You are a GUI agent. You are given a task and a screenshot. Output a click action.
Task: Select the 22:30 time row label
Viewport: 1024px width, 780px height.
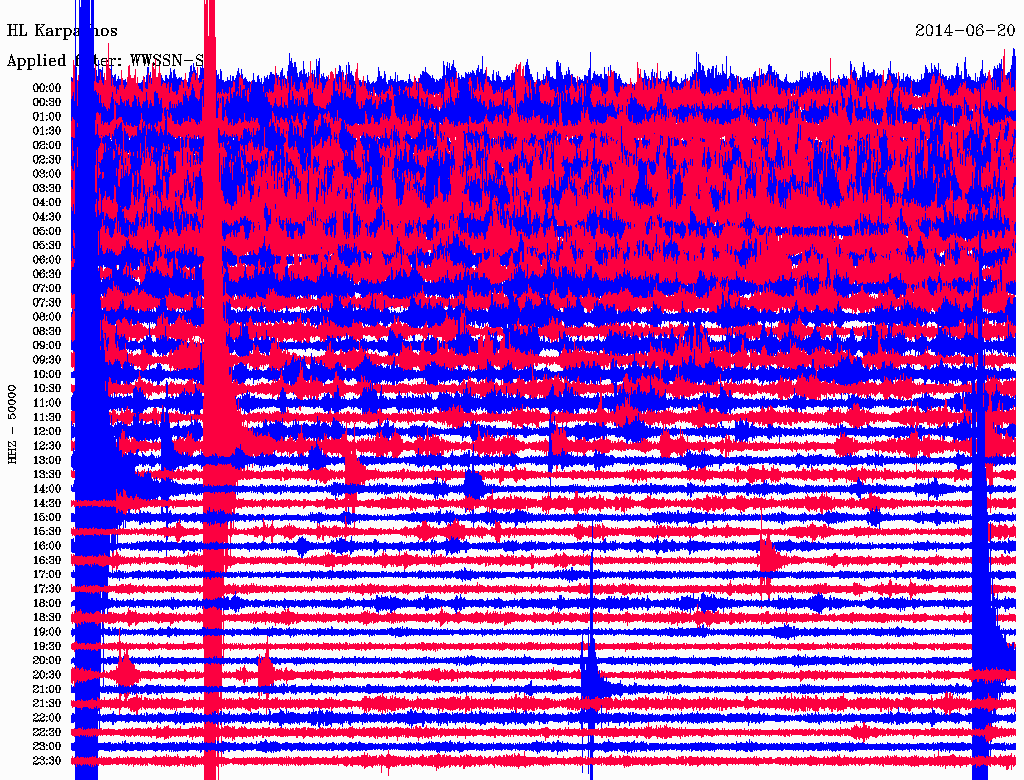pos(47,732)
